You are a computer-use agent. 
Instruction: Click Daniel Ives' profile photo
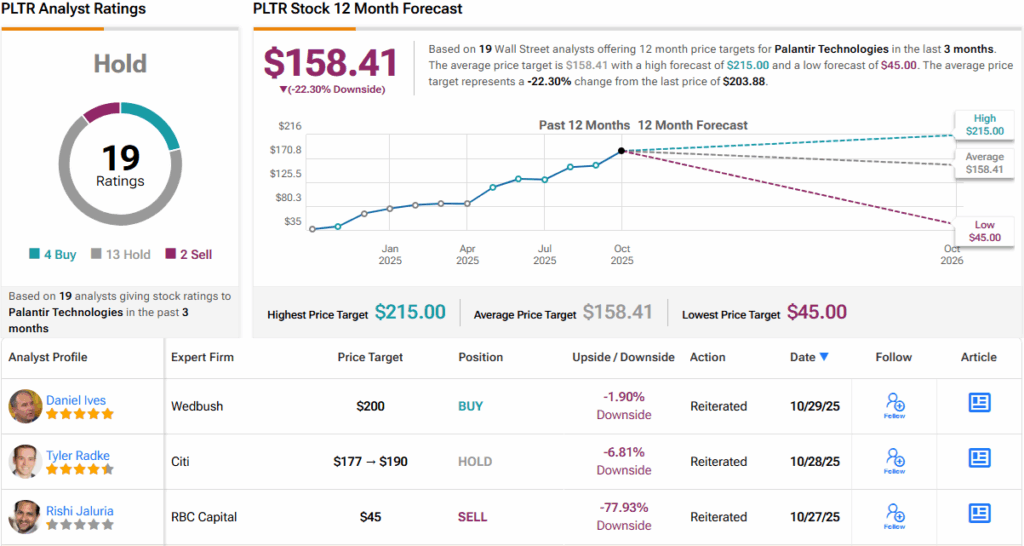click(x=26, y=406)
